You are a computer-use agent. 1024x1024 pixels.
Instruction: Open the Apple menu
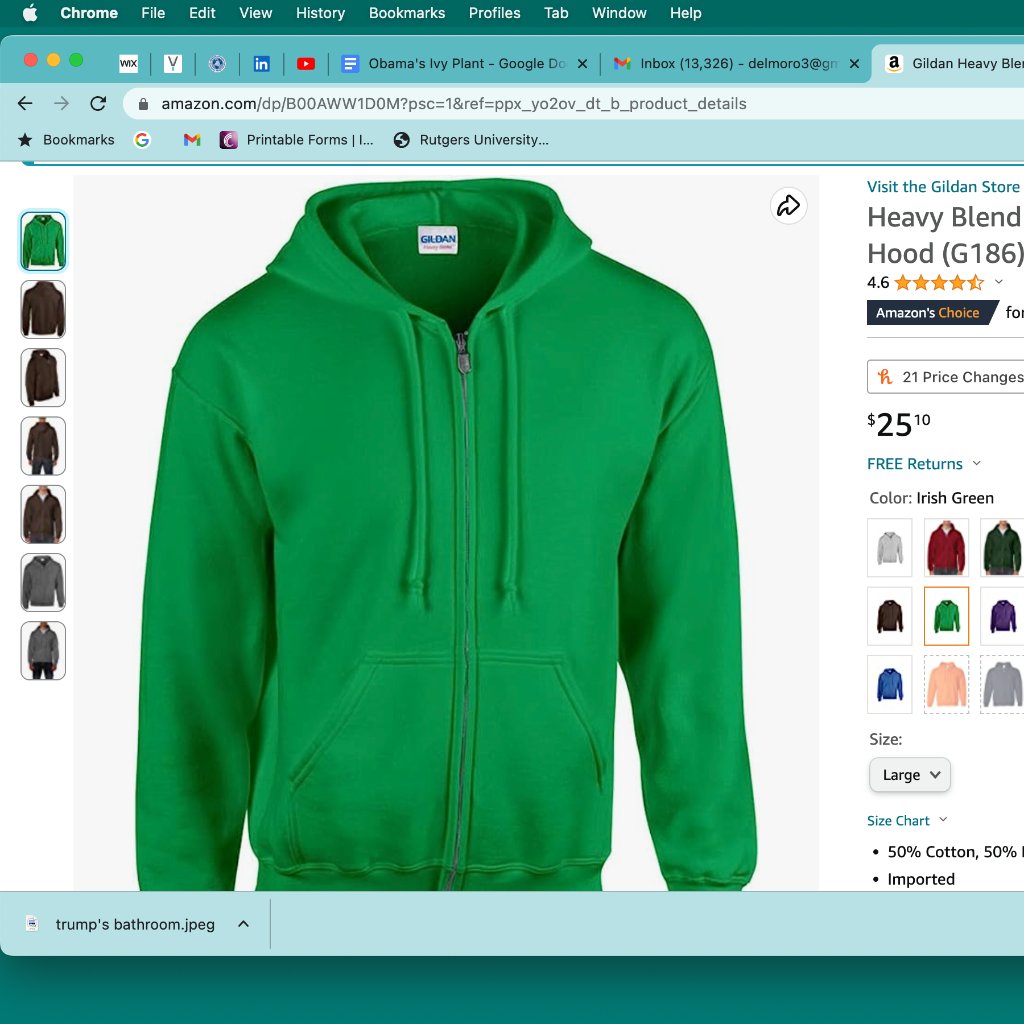pyautogui.click(x=30, y=13)
